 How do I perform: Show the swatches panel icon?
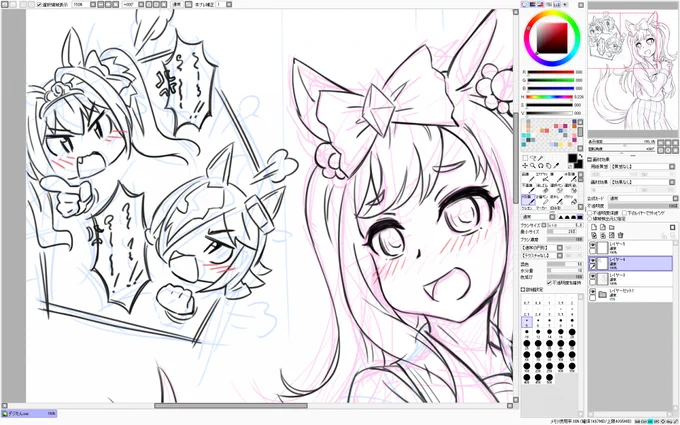pos(557,4)
